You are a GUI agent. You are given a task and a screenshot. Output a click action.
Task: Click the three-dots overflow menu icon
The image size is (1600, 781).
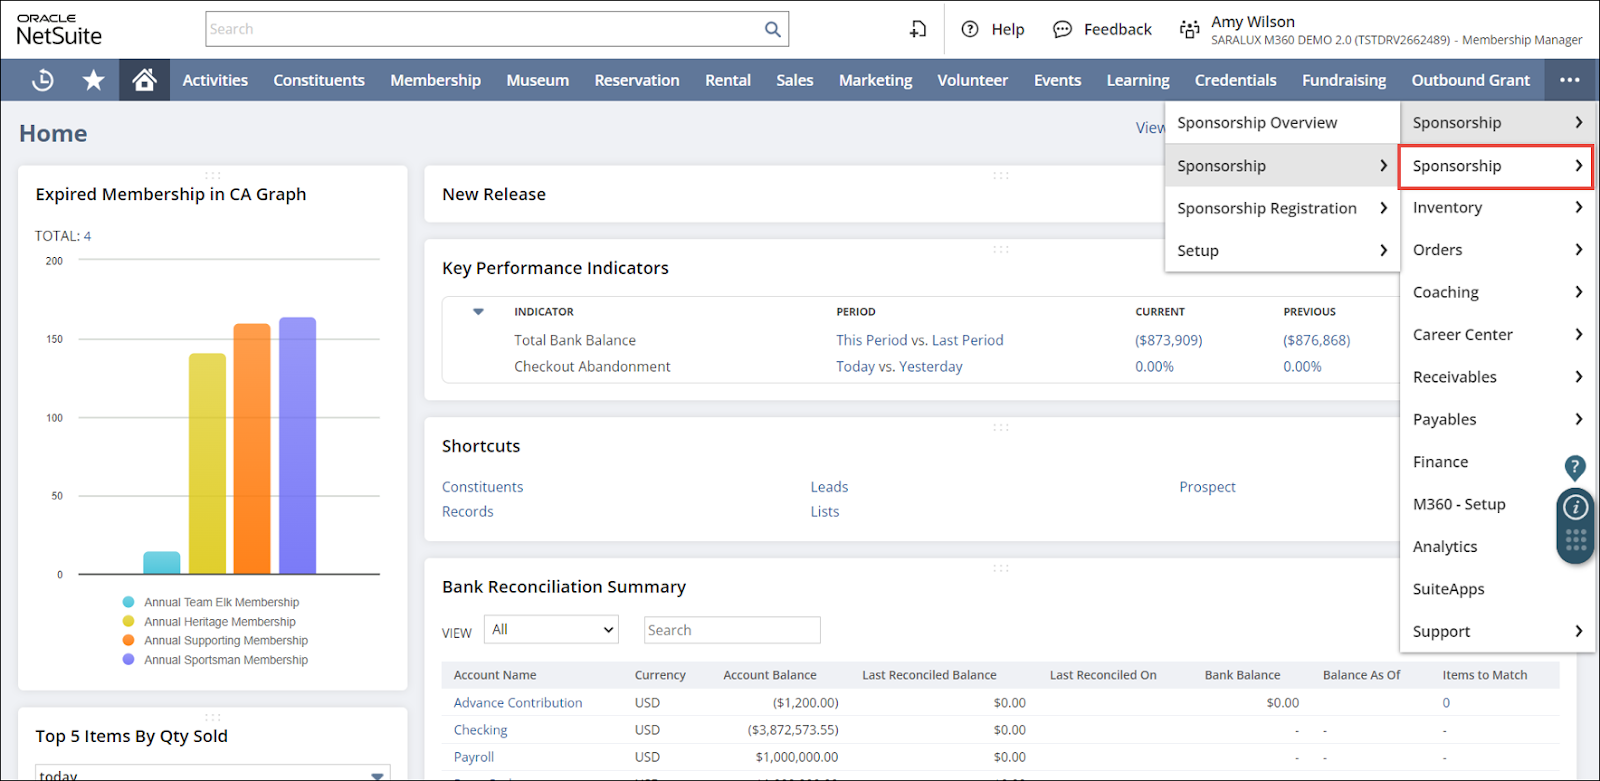coord(1569,80)
